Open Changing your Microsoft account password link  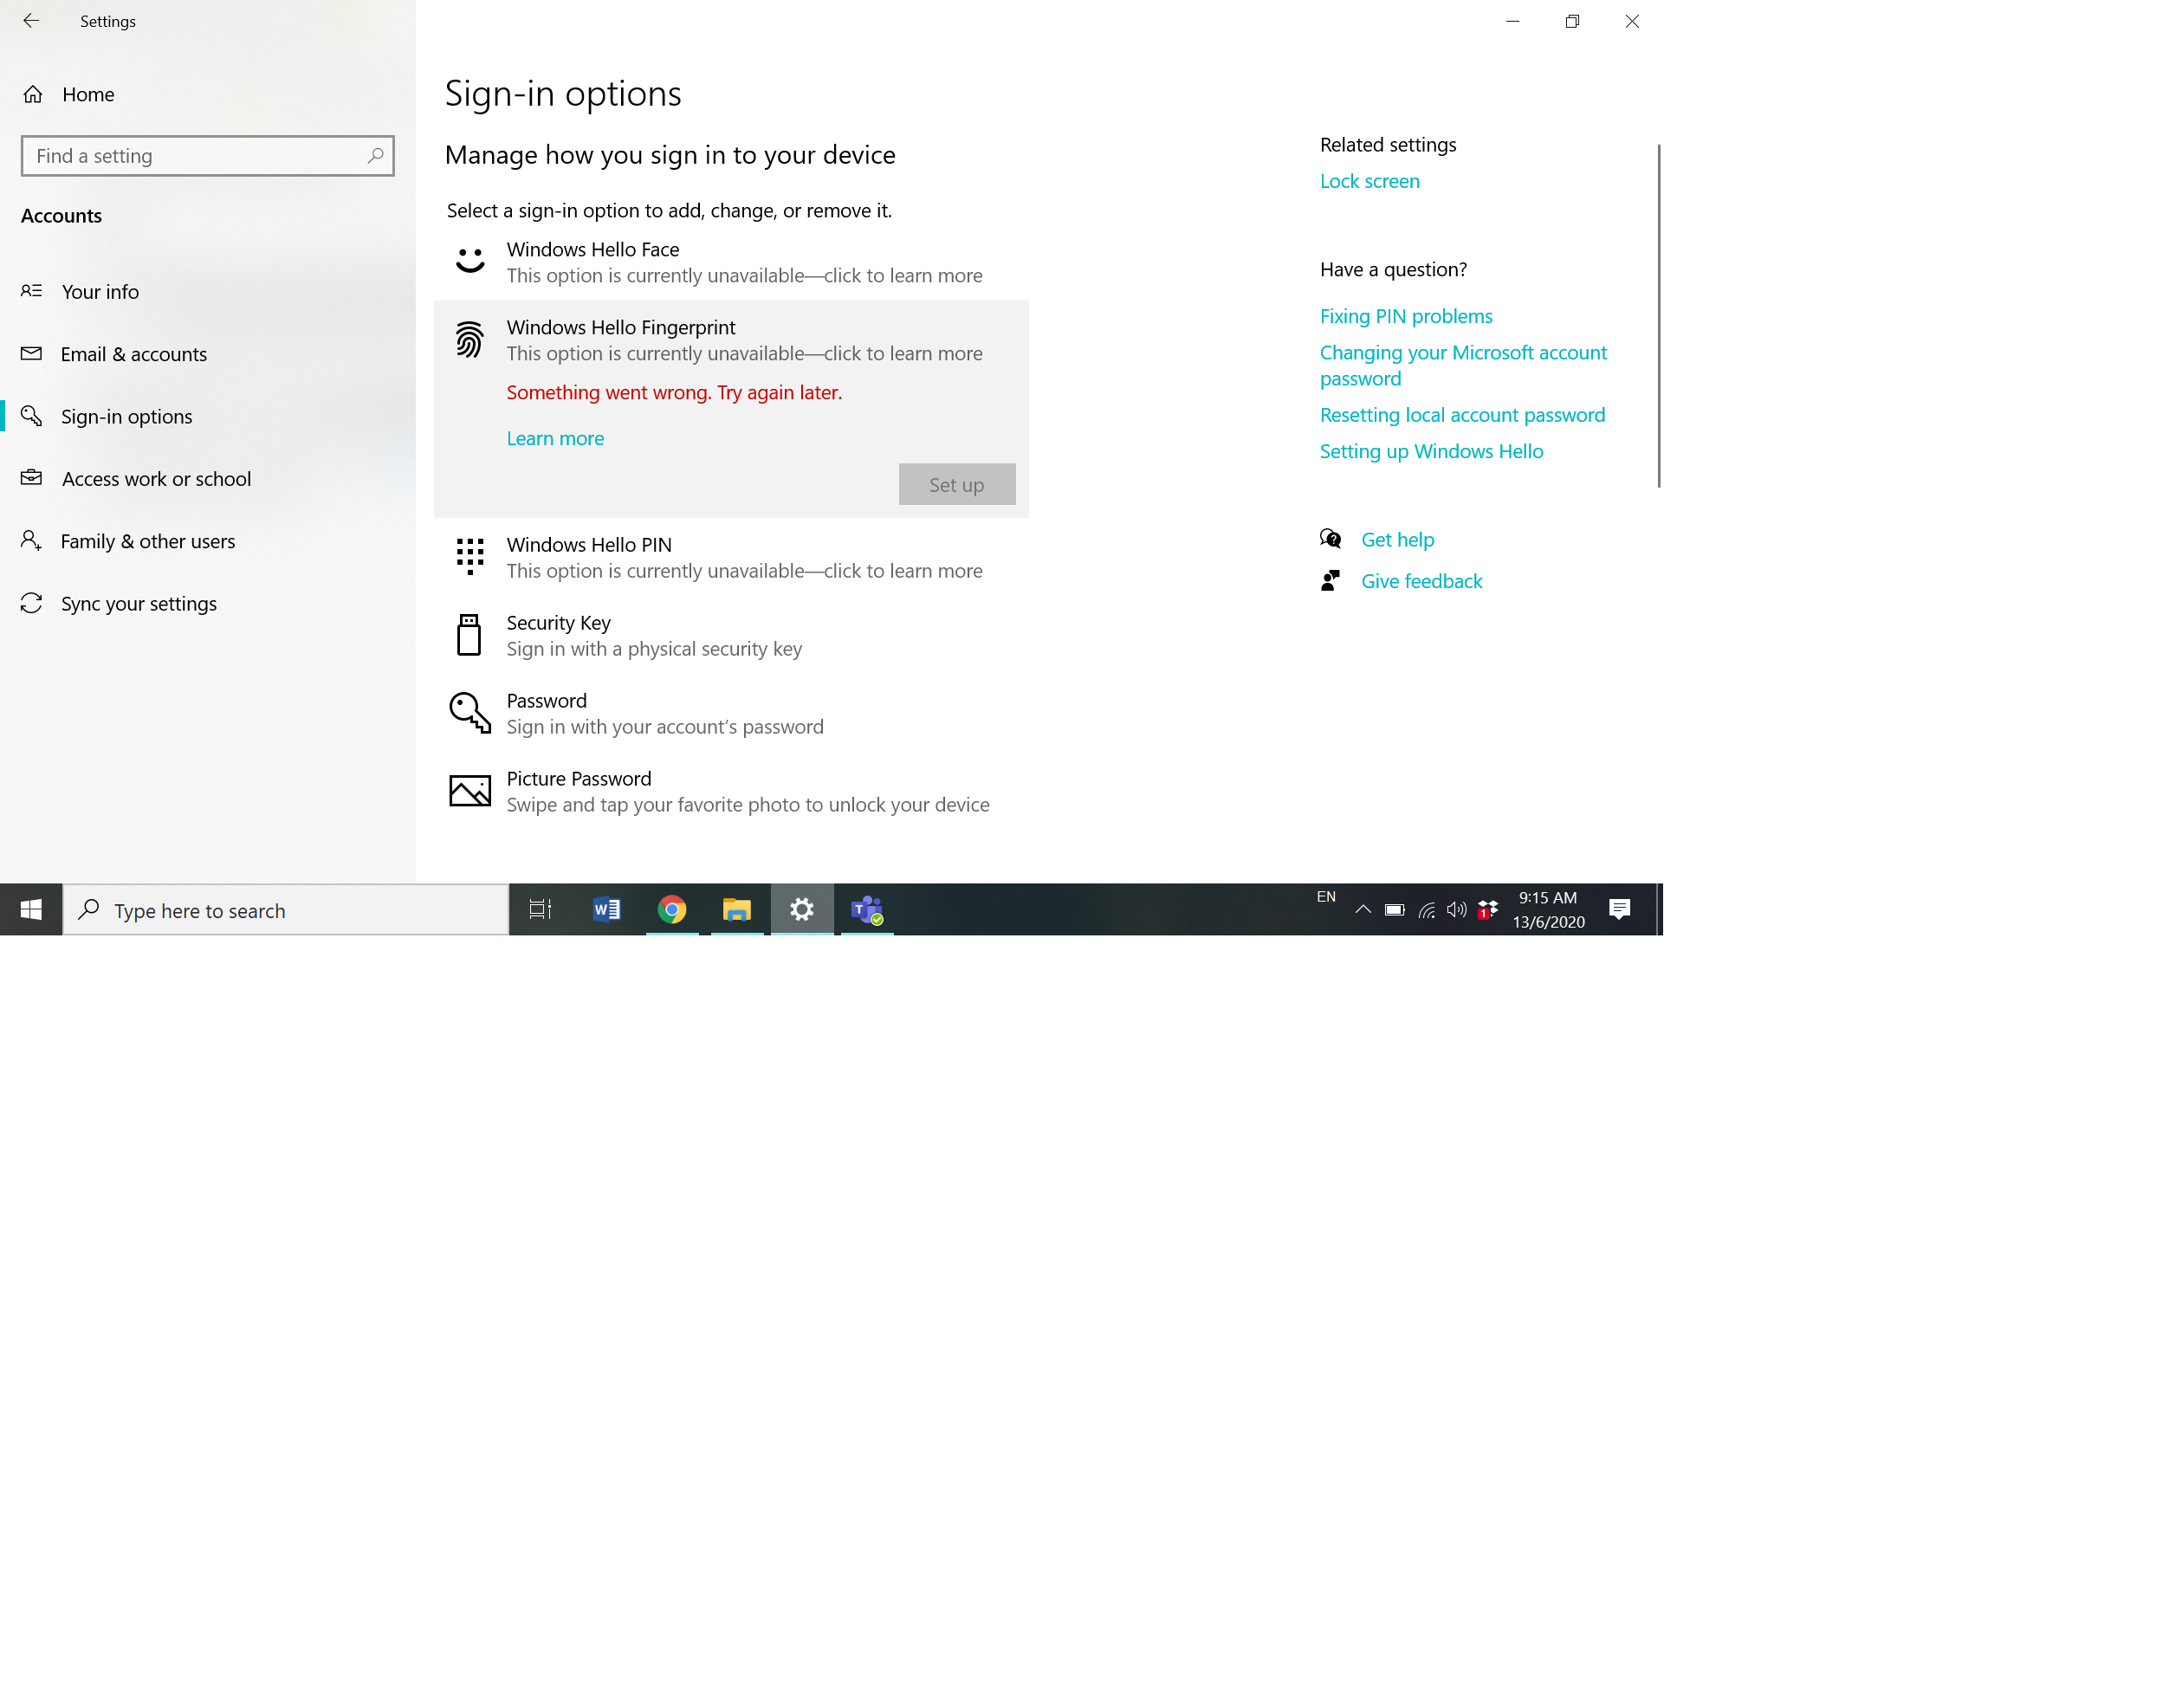point(1463,366)
